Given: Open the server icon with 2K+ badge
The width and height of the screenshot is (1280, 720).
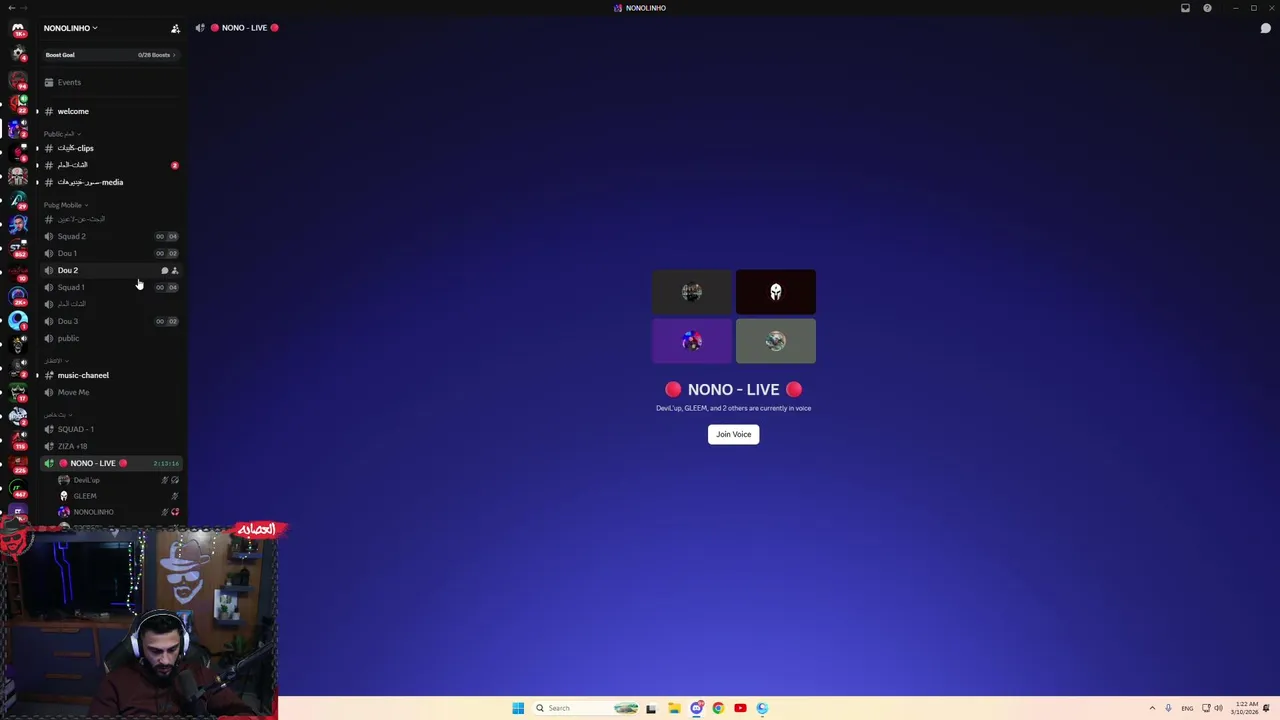Looking at the screenshot, I should click(18, 296).
